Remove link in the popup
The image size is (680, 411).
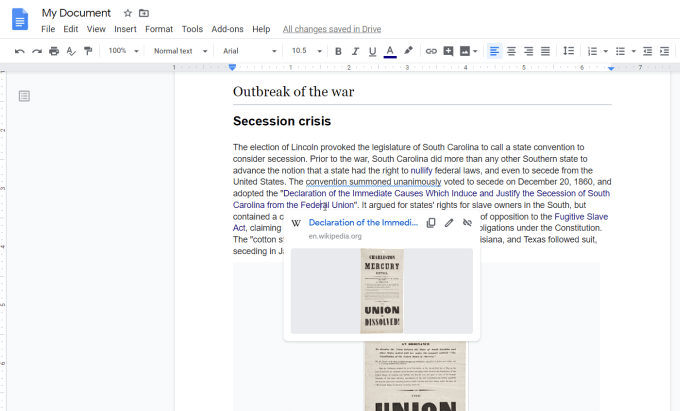(467, 222)
